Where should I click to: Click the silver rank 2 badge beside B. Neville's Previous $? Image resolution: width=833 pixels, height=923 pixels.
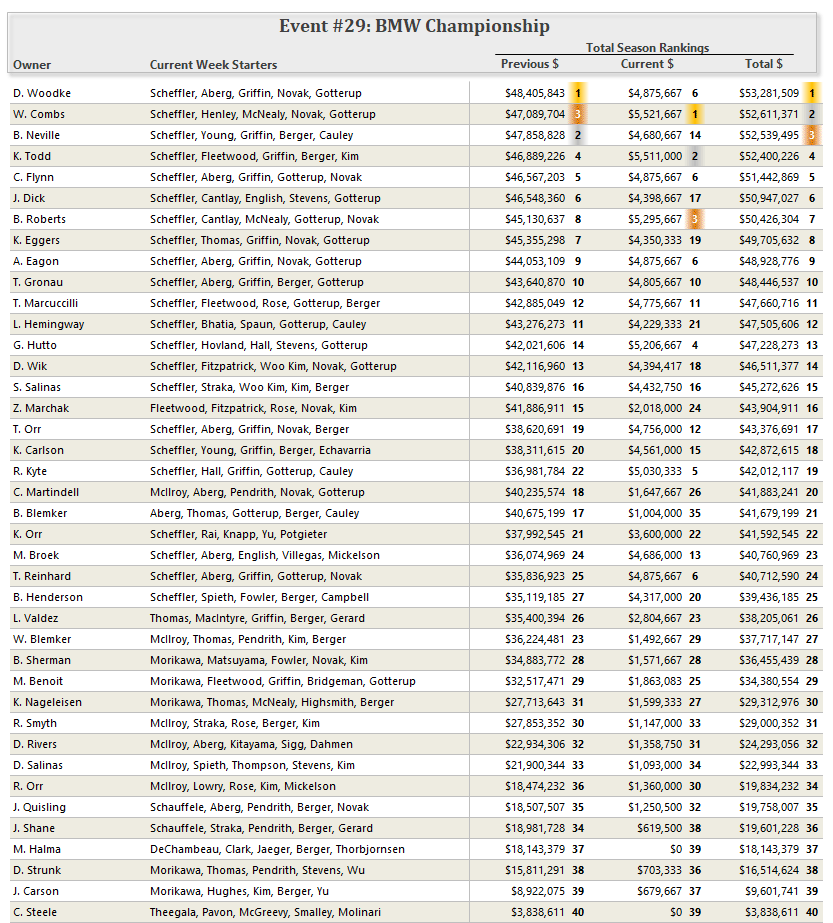[577, 135]
